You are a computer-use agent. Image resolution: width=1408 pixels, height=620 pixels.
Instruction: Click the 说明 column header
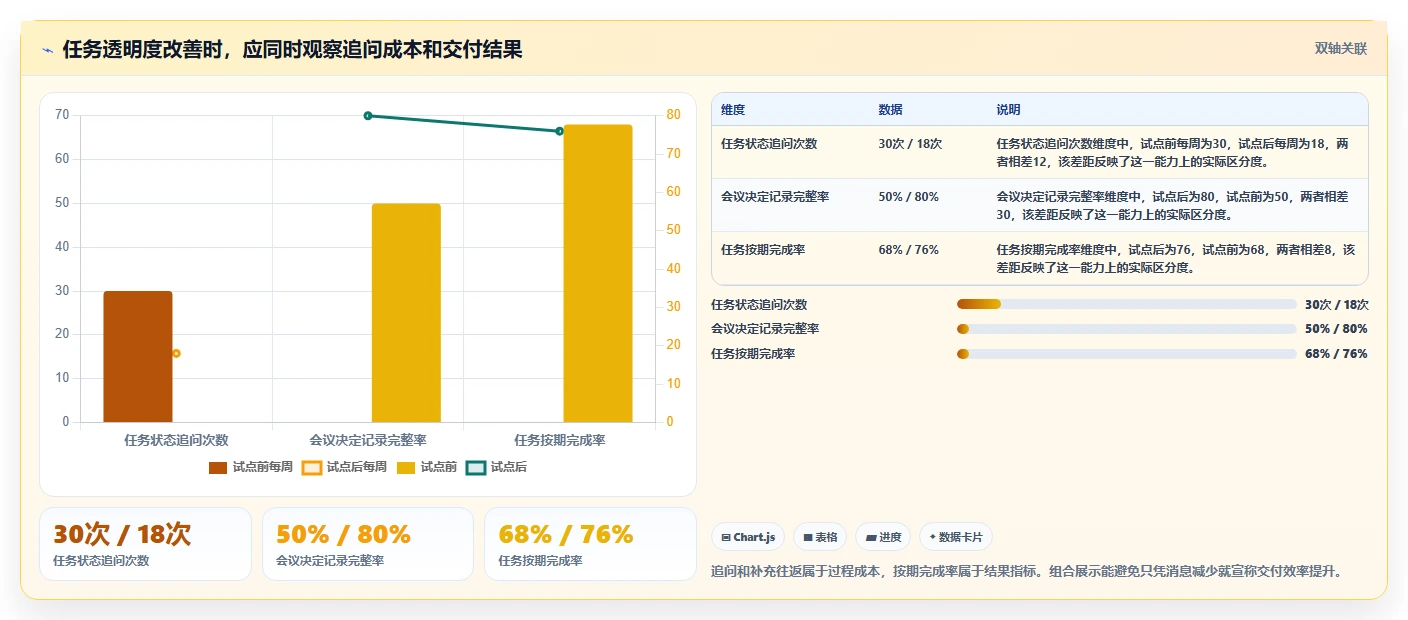(1009, 110)
